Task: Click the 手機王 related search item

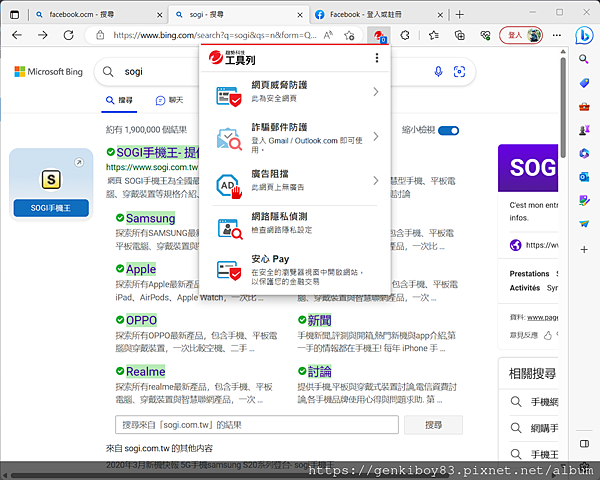Action: coord(535,454)
